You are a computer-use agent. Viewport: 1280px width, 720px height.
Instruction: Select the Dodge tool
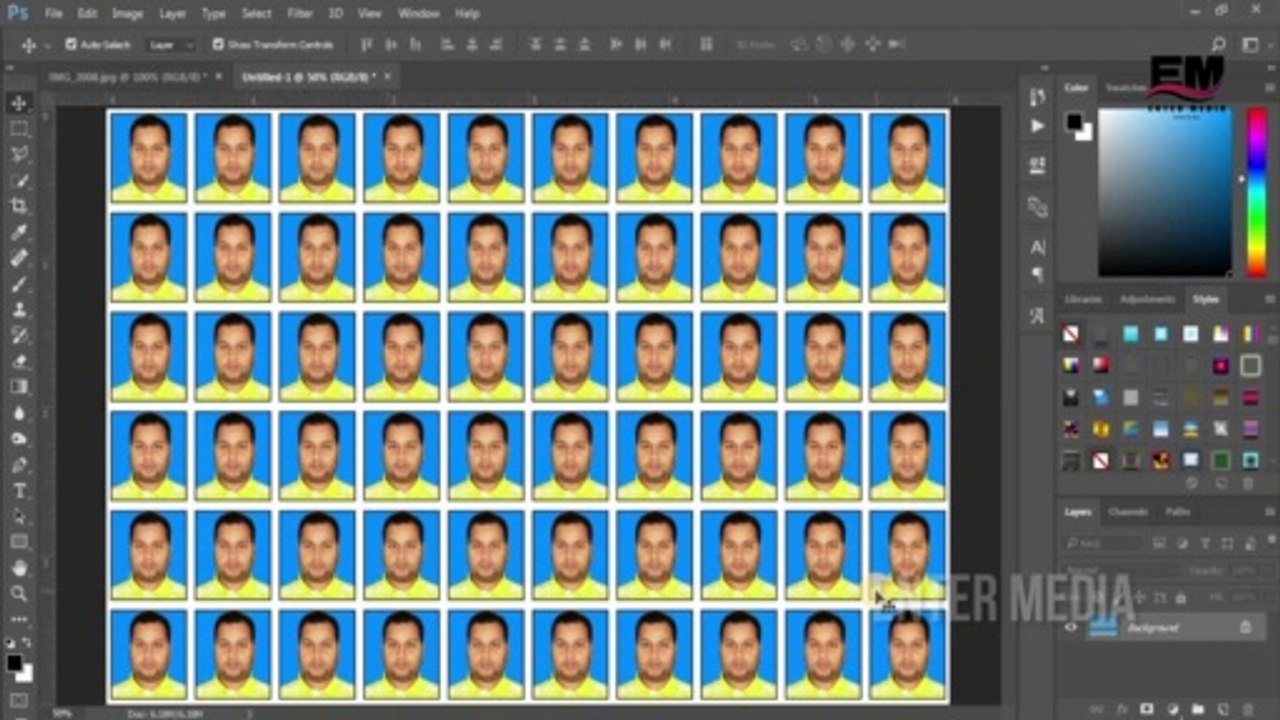[19, 439]
